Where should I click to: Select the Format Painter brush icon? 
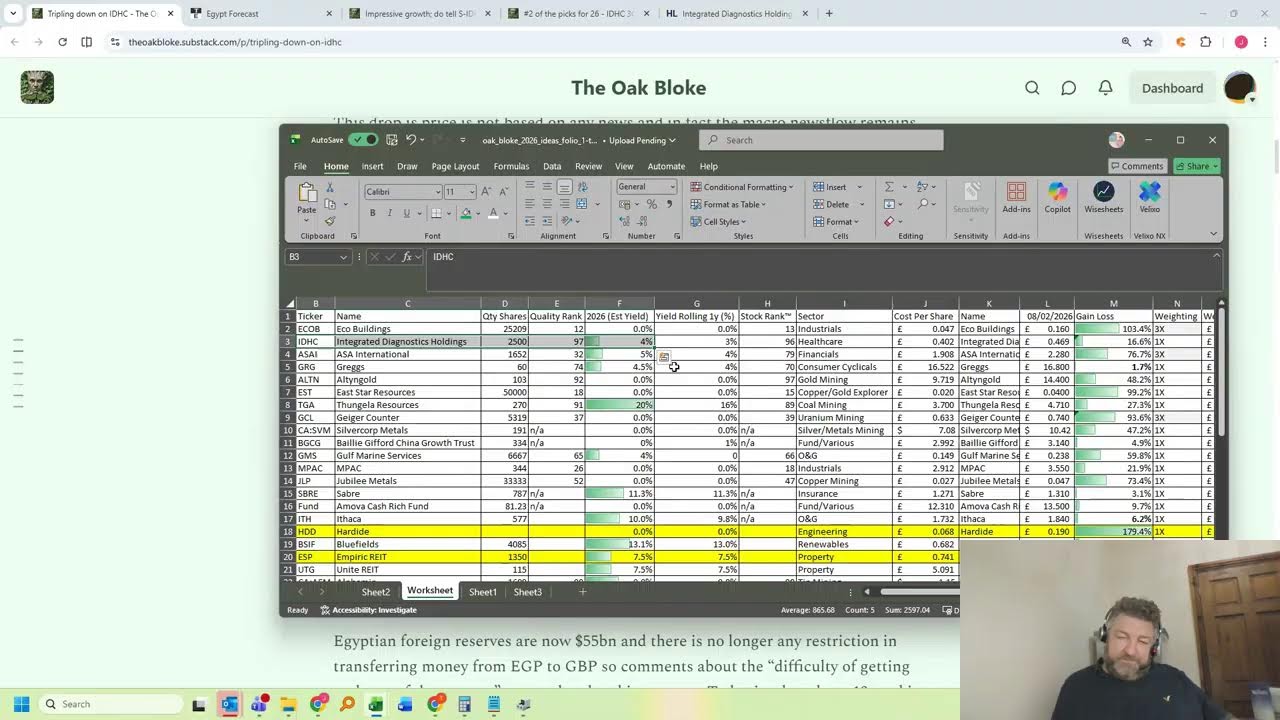point(330,221)
